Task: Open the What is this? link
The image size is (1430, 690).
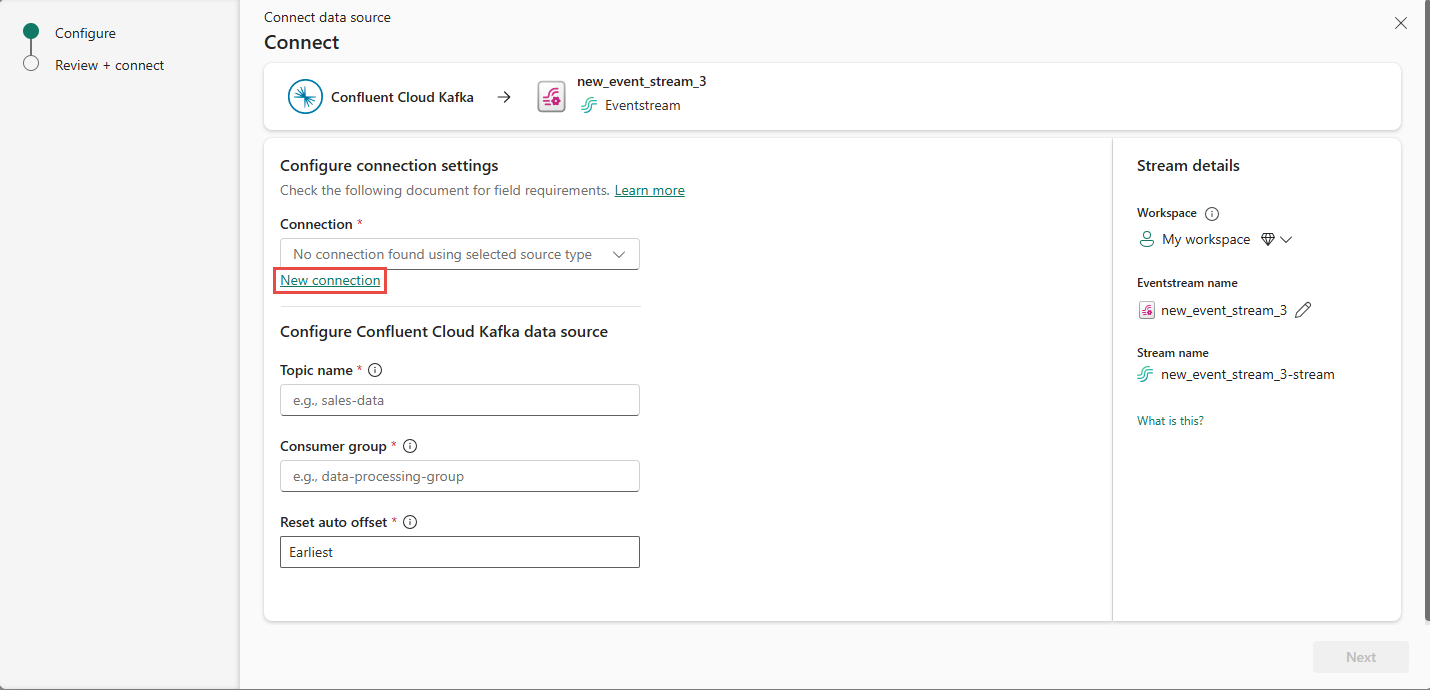Action: pyautogui.click(x=1170, y=421)
